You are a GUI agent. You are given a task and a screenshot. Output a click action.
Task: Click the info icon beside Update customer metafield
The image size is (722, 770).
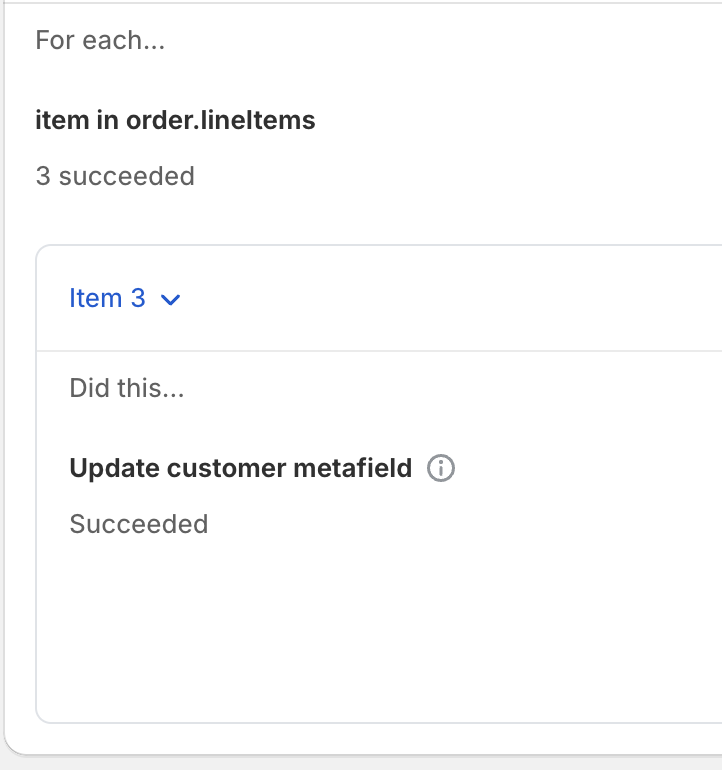pos(441,468)
